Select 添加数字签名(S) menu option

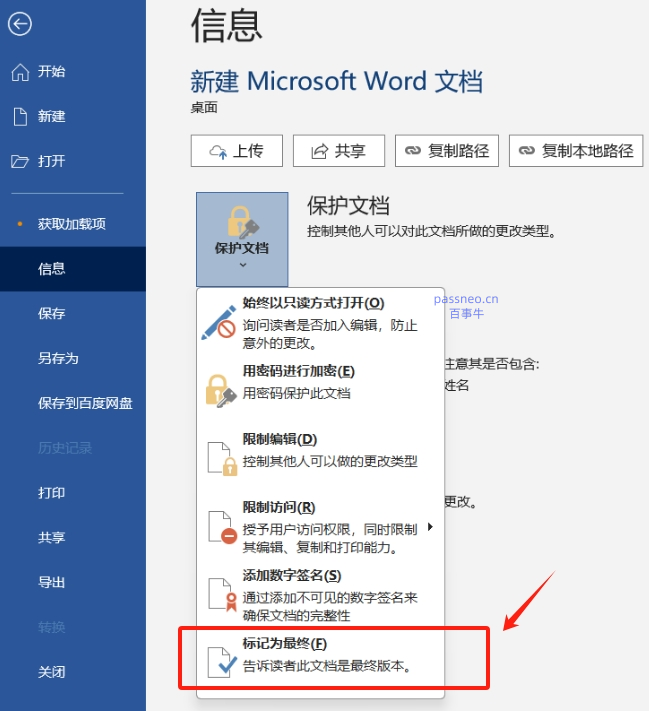click(320, 595)
